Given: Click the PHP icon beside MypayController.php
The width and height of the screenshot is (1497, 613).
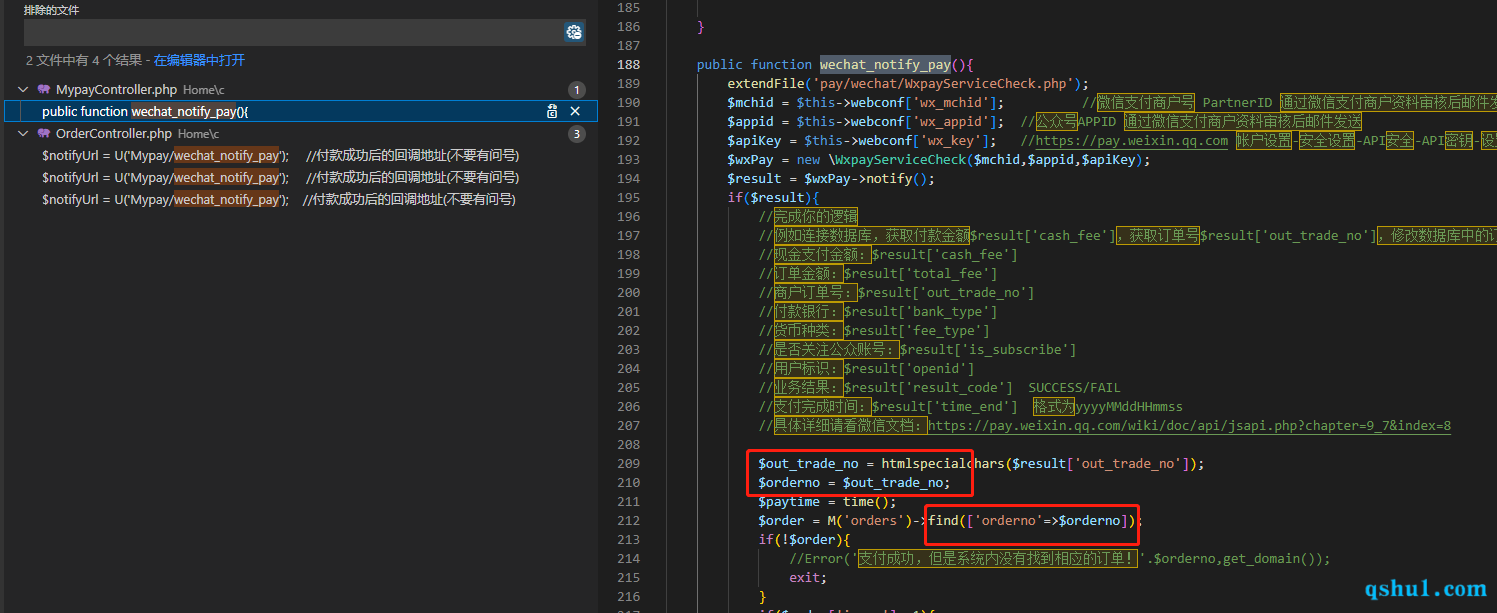Looking at the screenshot, I should (x=44, y=90).
